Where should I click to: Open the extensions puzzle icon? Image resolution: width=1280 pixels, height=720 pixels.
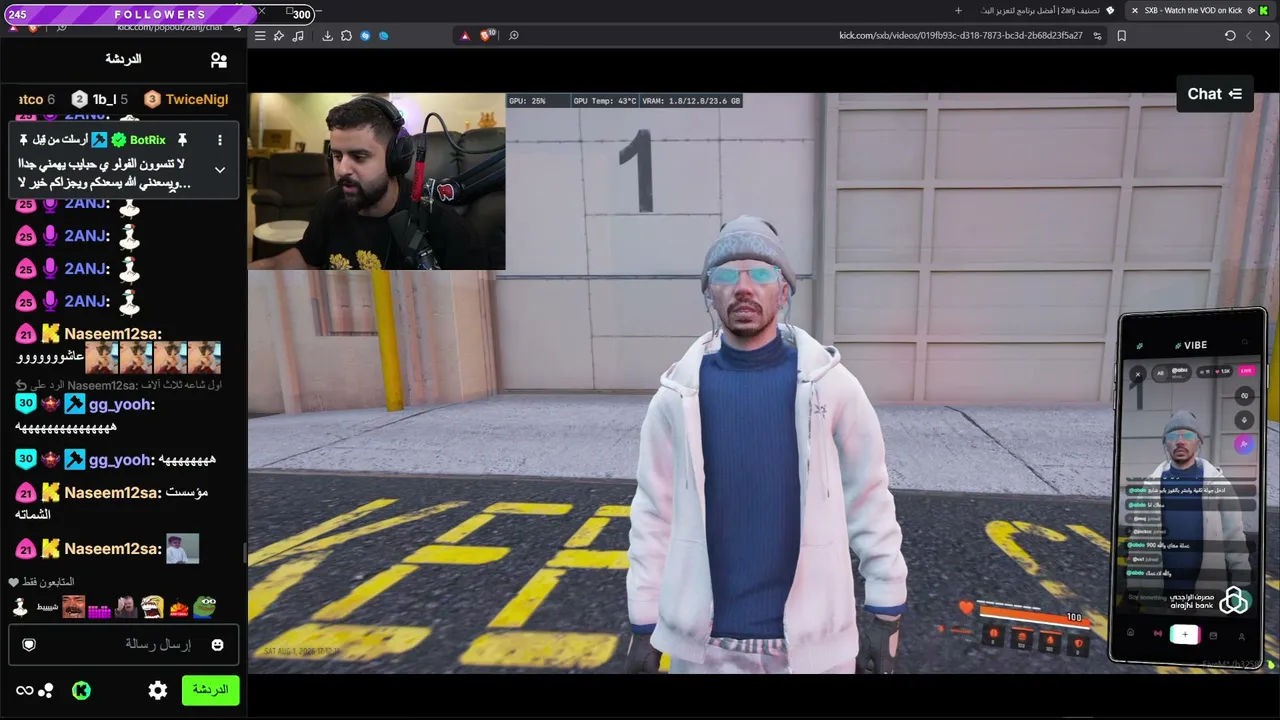[x=346, y=36]
